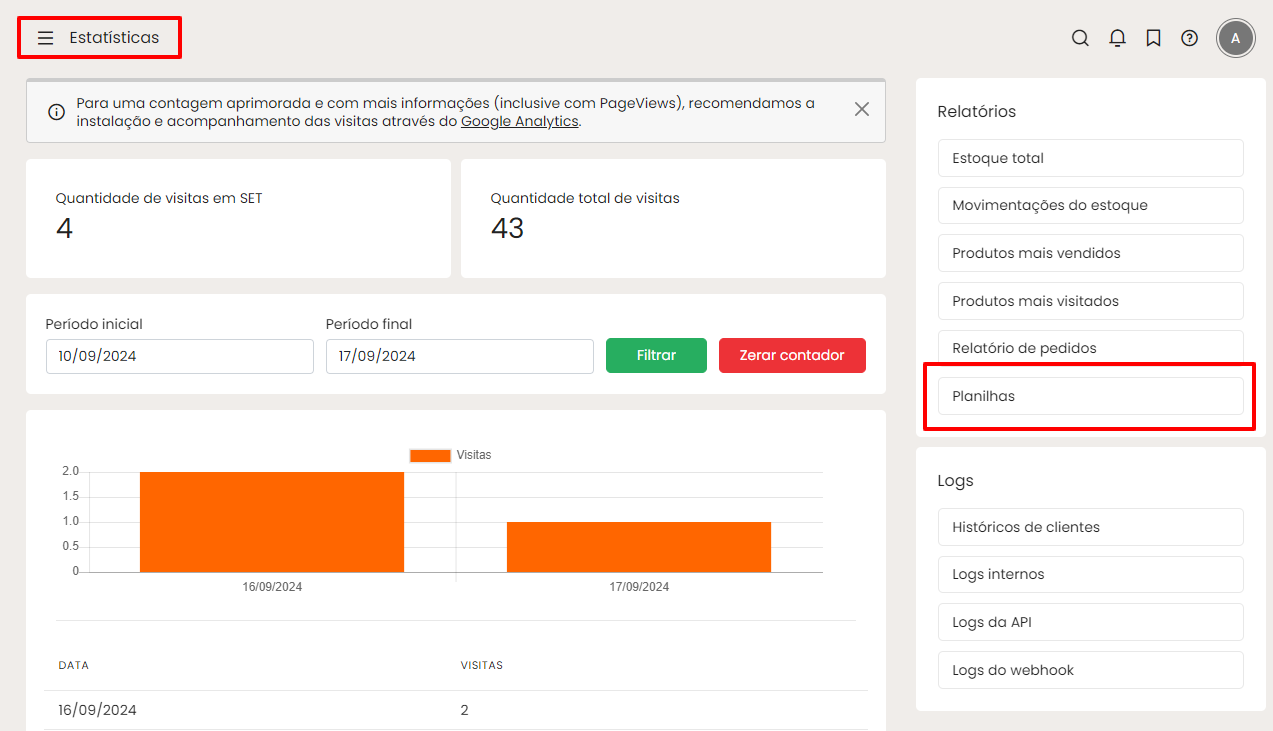This screenshot has height=731, width=1273.
Task: Click the Período final date field
Action: (459, 356)
